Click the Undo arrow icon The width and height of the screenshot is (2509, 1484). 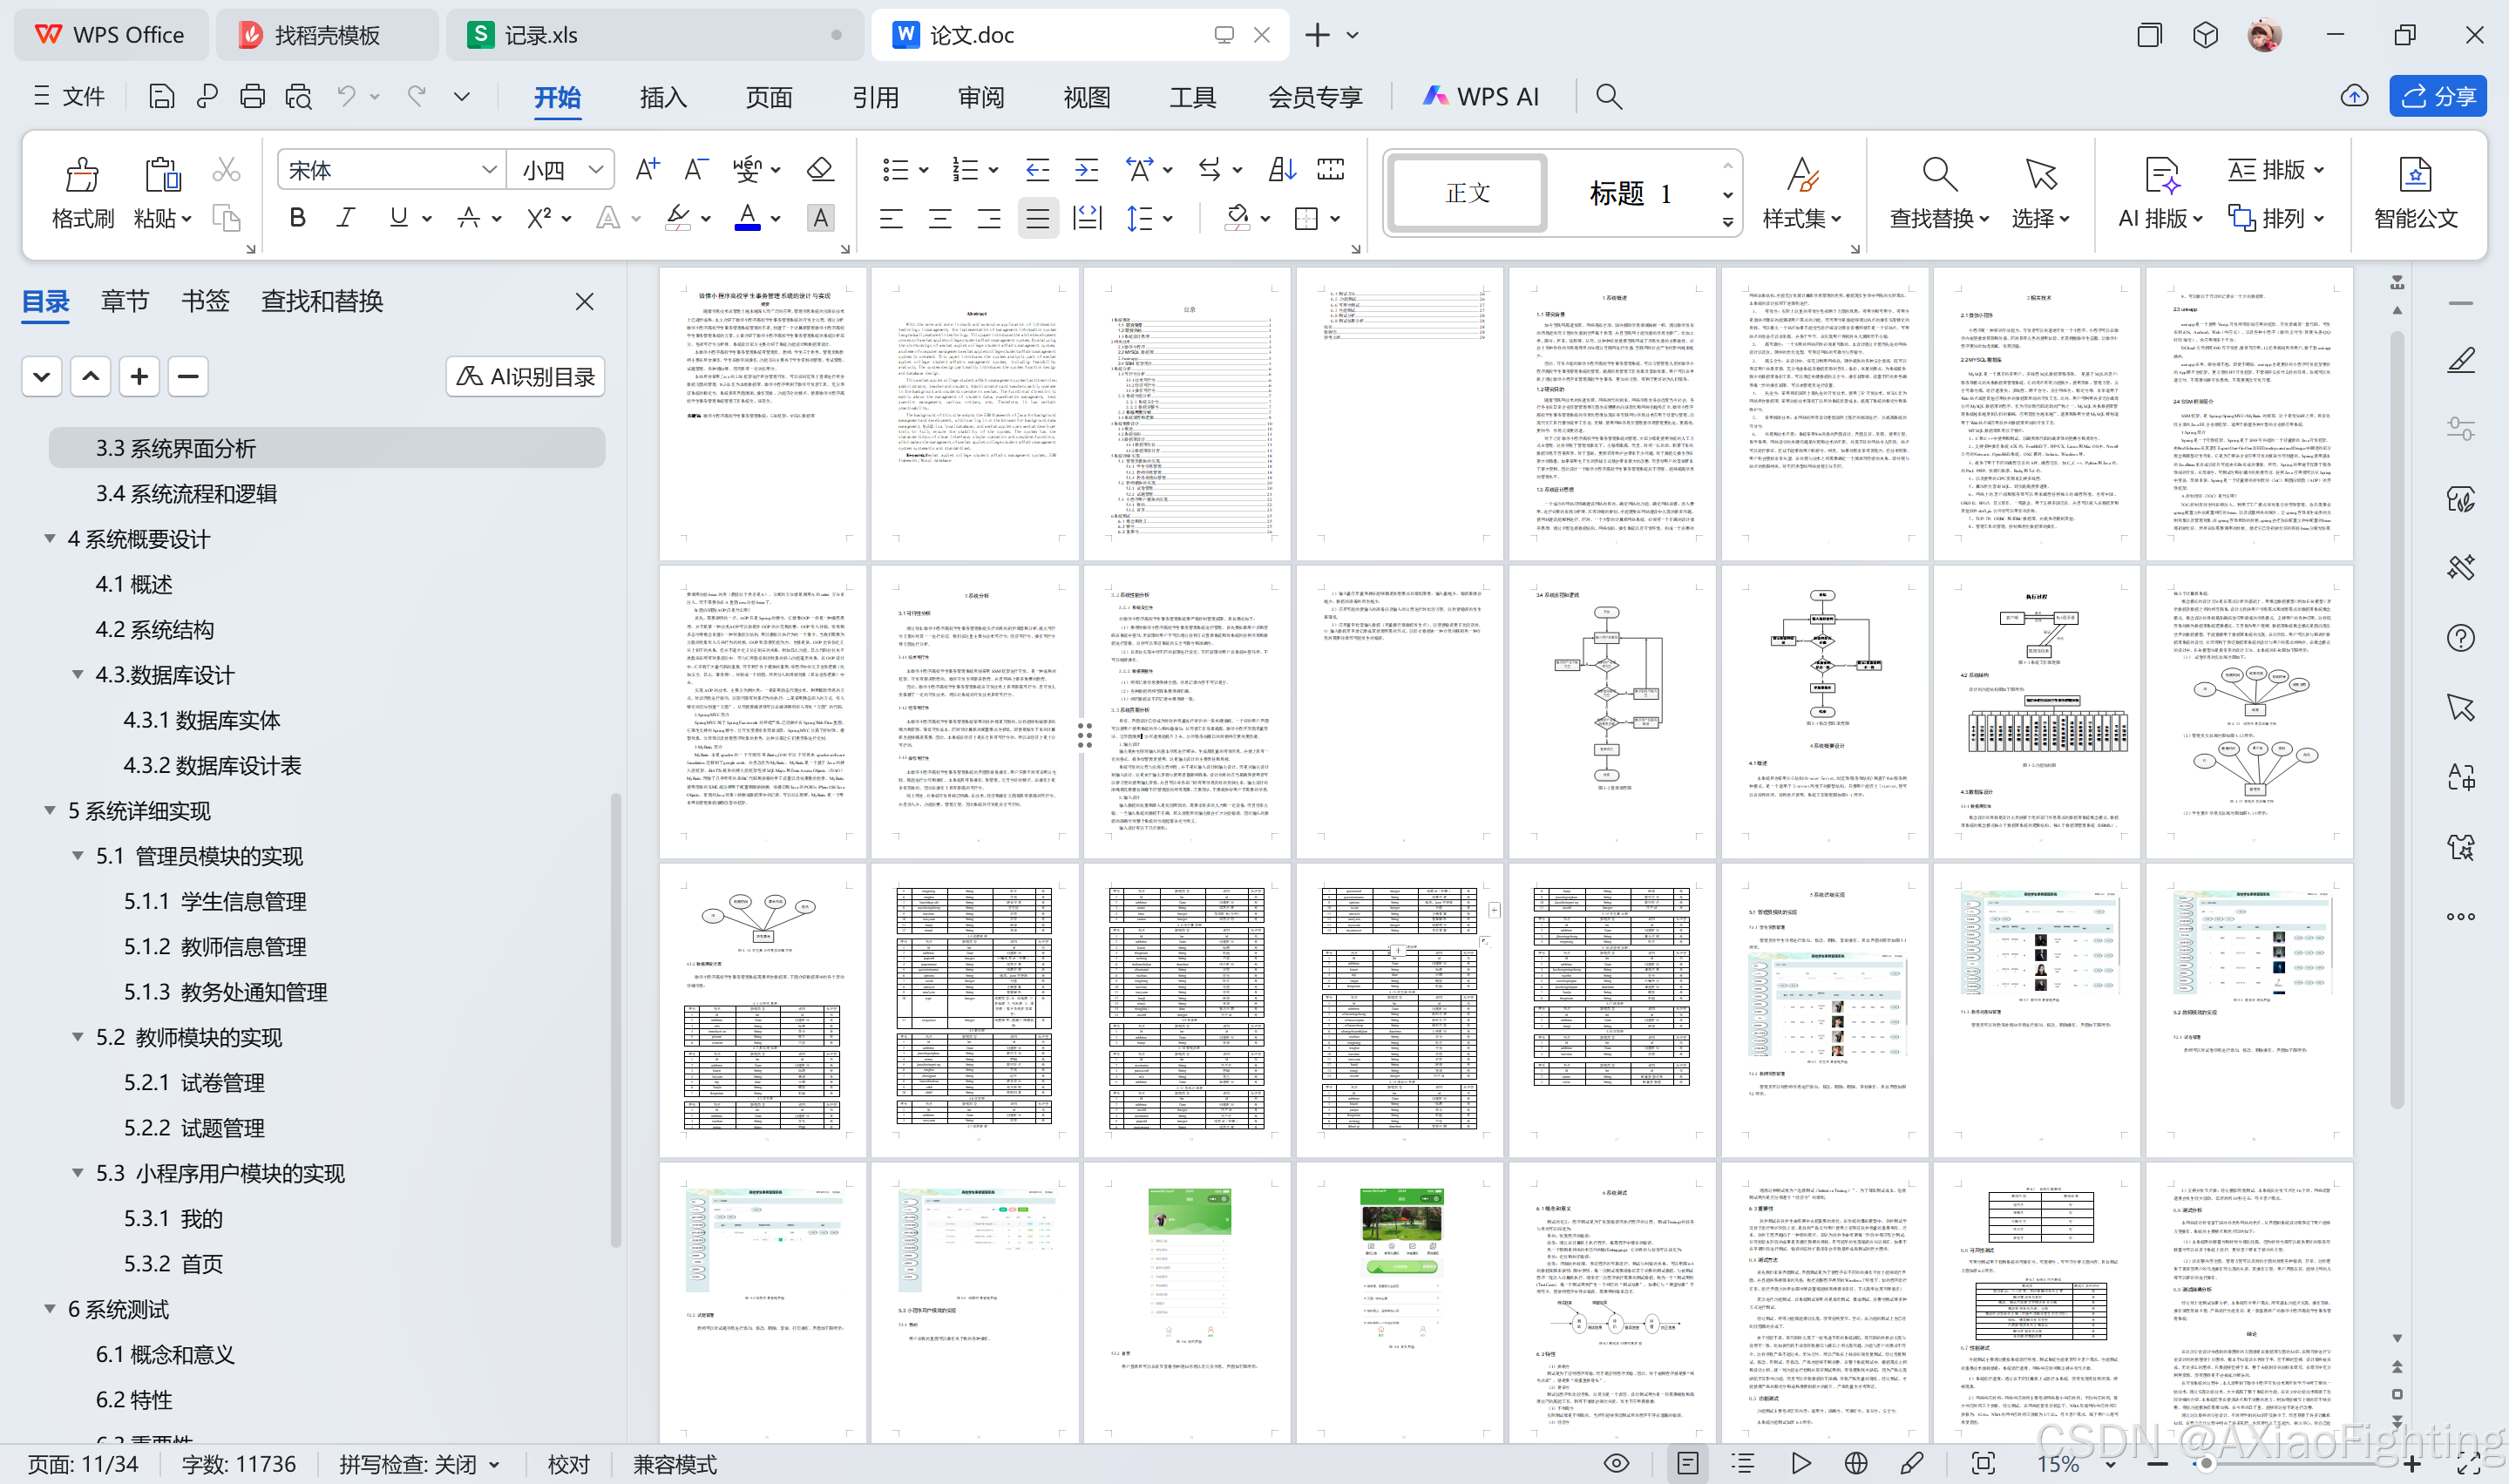point(346,96)
